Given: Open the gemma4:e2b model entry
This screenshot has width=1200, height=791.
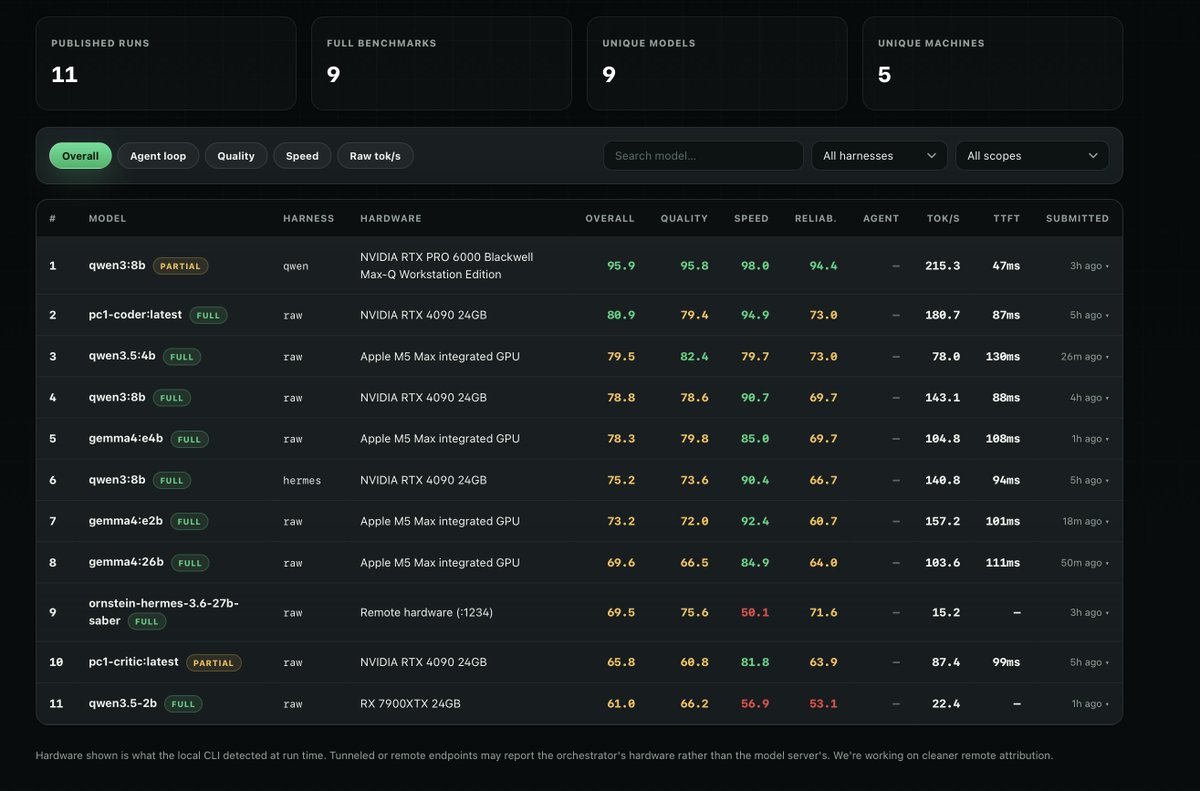Looking at the screenshot, I should coord(125,521).
